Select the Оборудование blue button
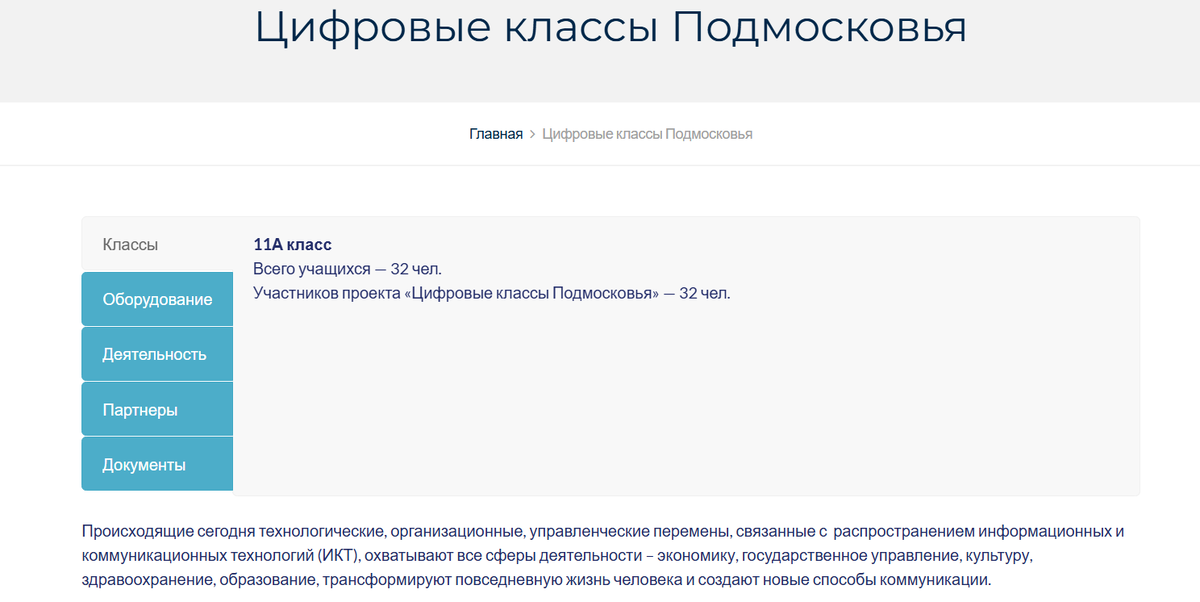Screen dimensions: 1200x602 [x=156, y=298]
